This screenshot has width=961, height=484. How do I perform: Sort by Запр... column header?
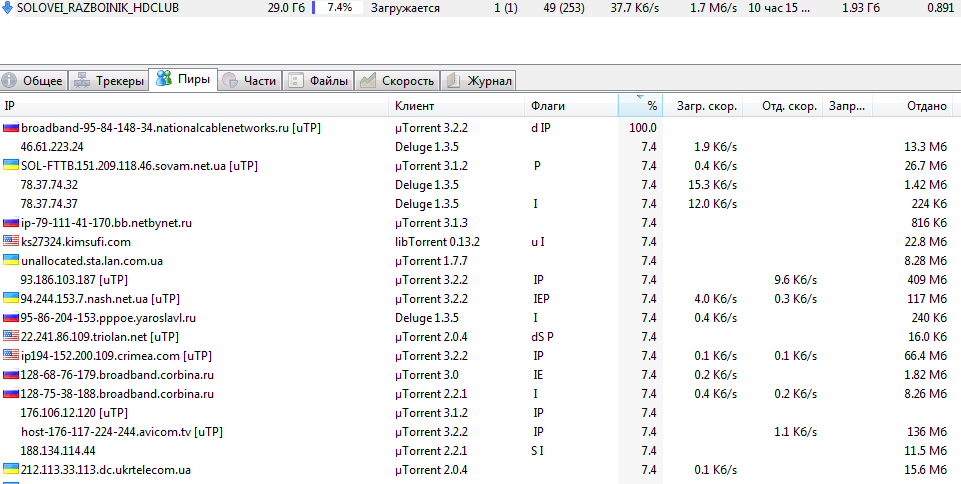coord(848,106)
